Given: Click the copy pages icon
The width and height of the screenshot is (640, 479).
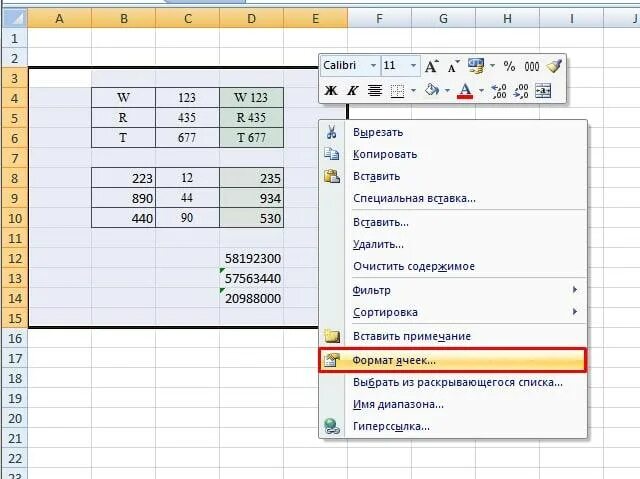Looking at the screenshot, I should tap(331, 154).
